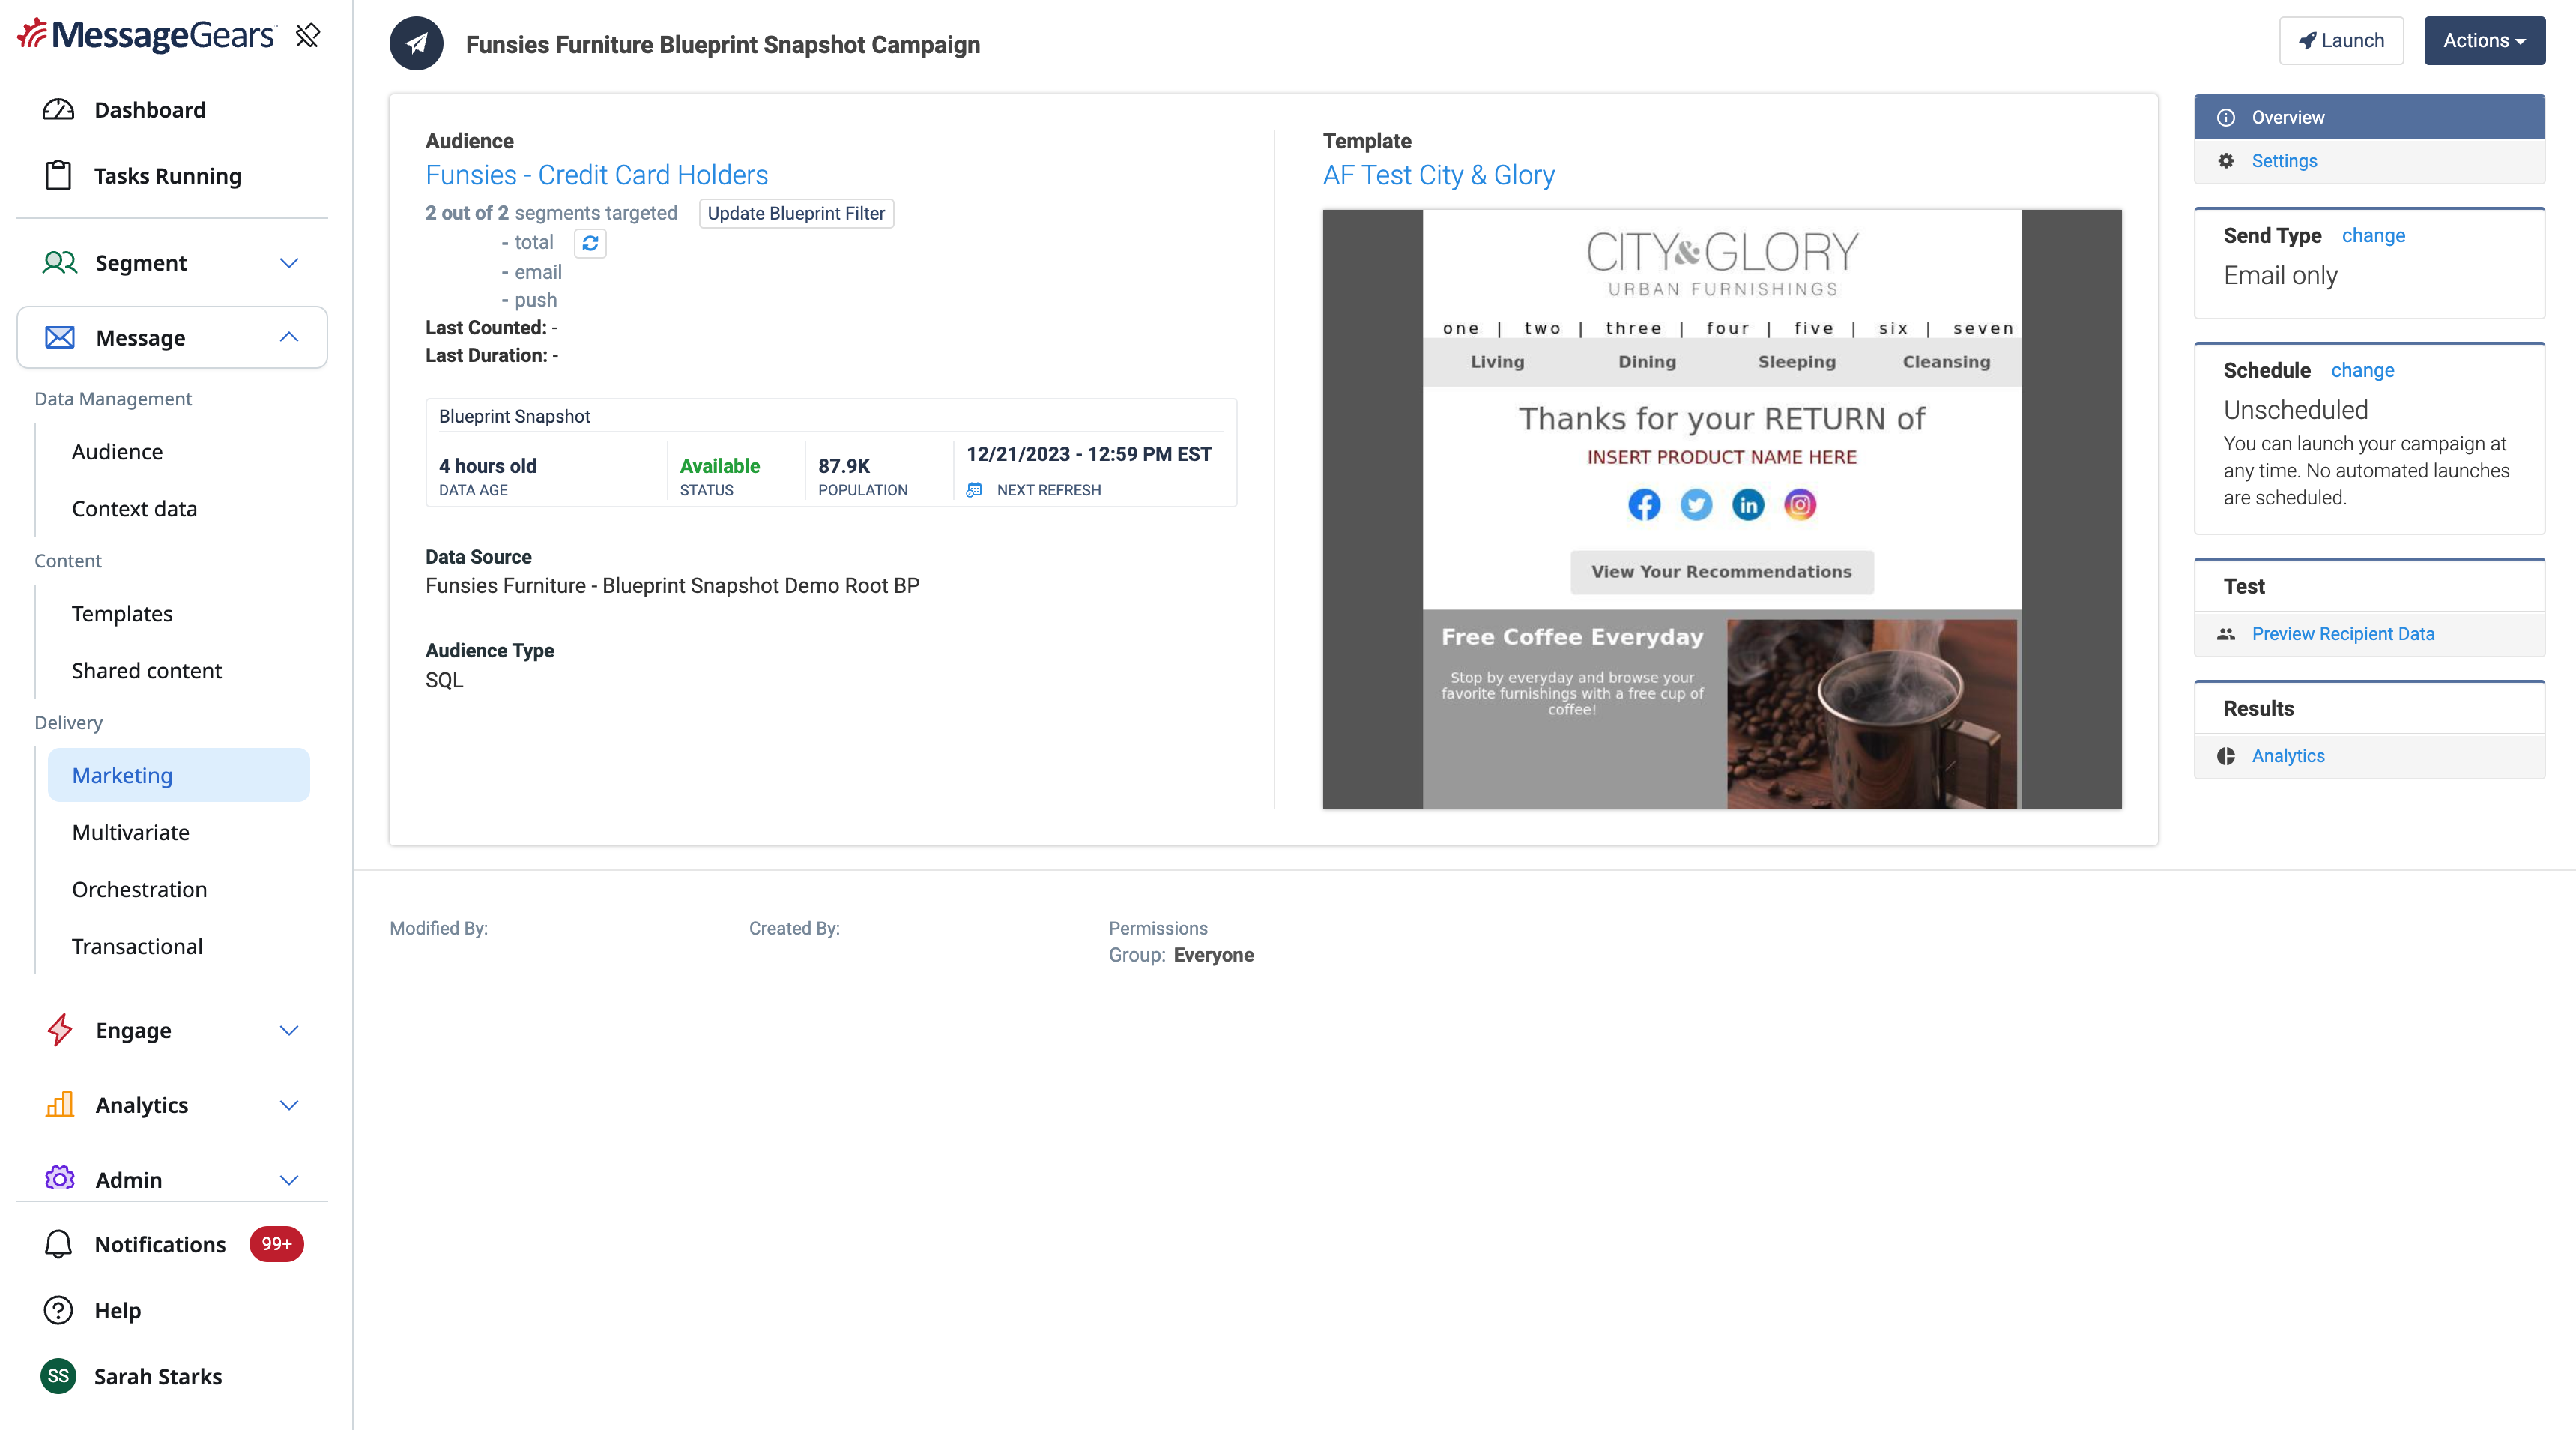
Task: Click Help in the sidebar
Action: click(118, 1310)
